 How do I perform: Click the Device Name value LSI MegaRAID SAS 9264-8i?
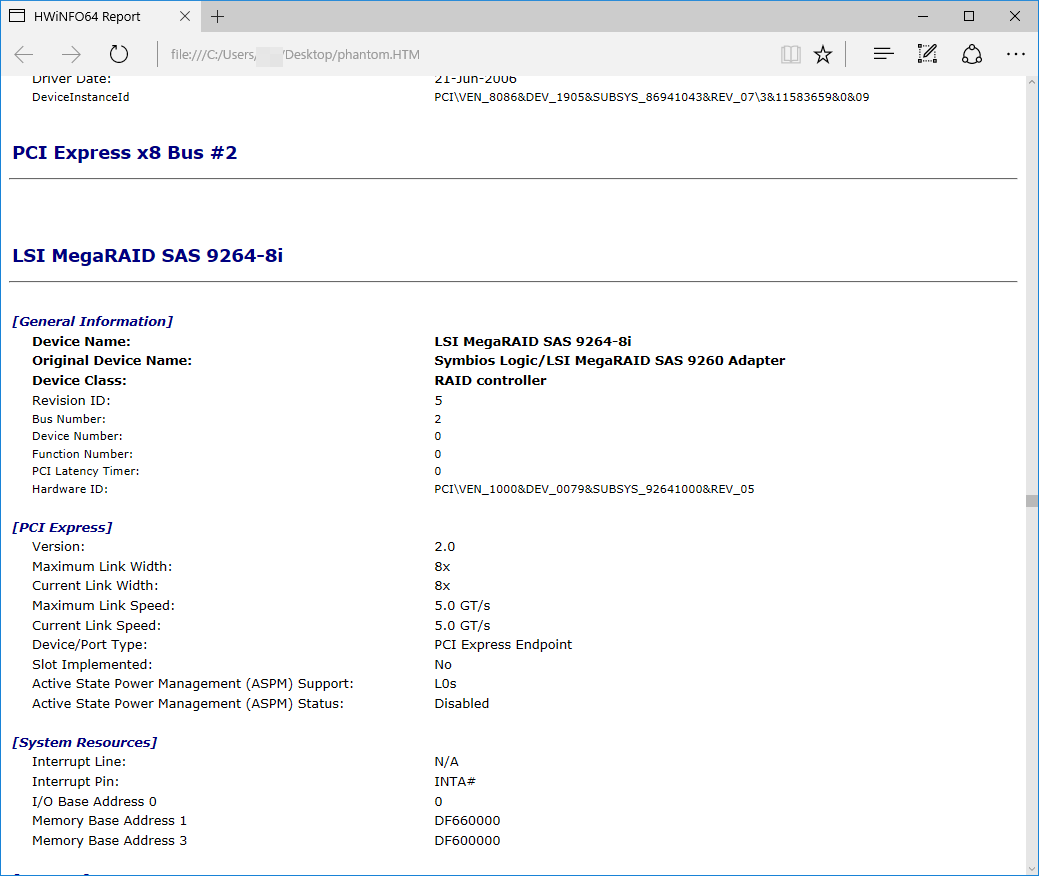coord(533,341)
